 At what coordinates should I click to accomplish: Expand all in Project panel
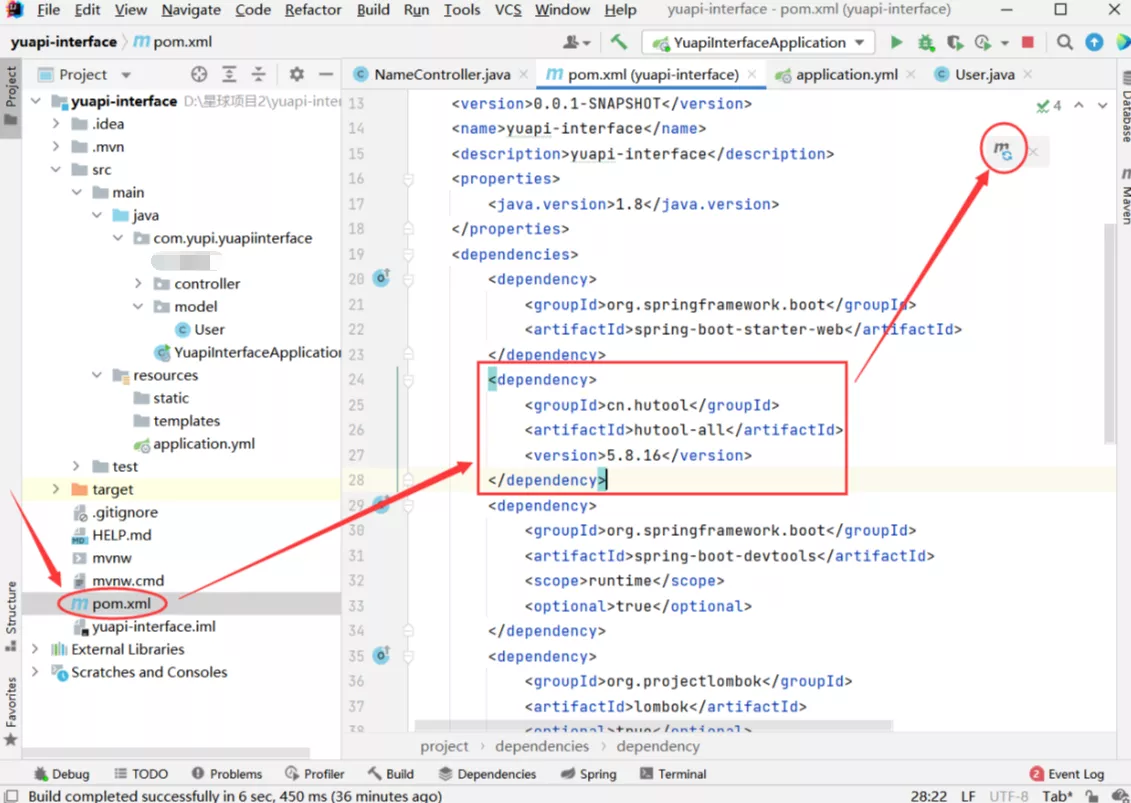[x=229, y=74]
